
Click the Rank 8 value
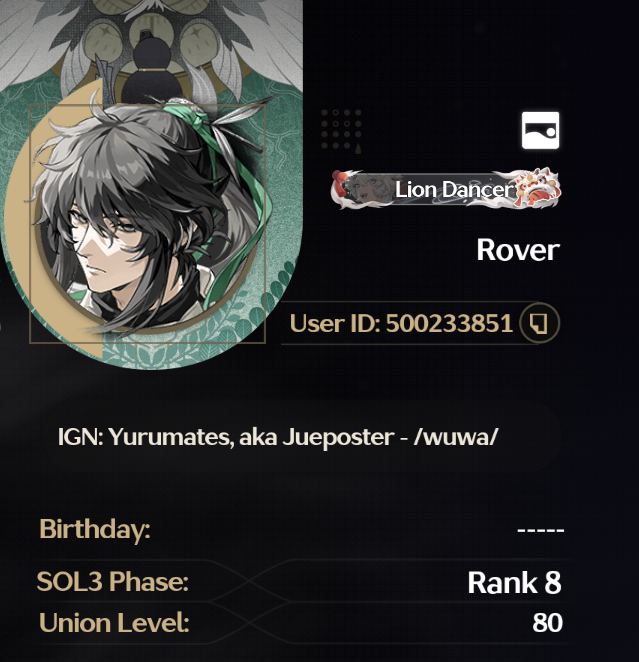(514, 583)
